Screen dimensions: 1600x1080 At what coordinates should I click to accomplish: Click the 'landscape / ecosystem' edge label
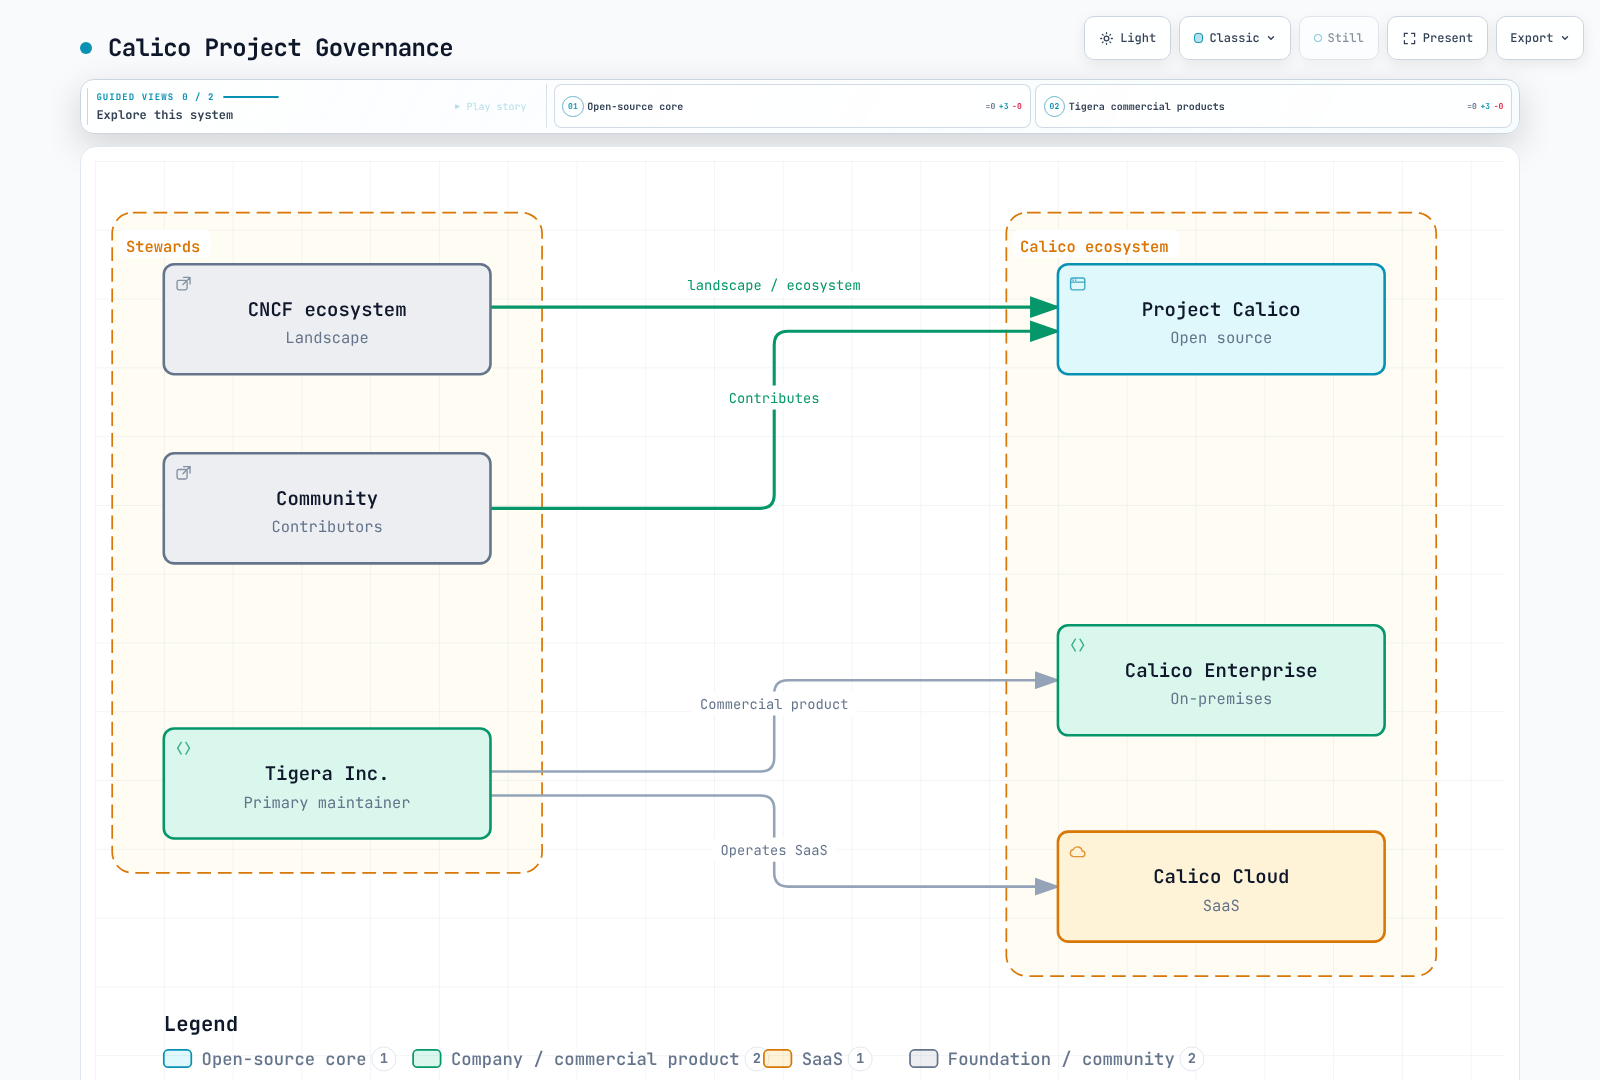coord(774,285)
